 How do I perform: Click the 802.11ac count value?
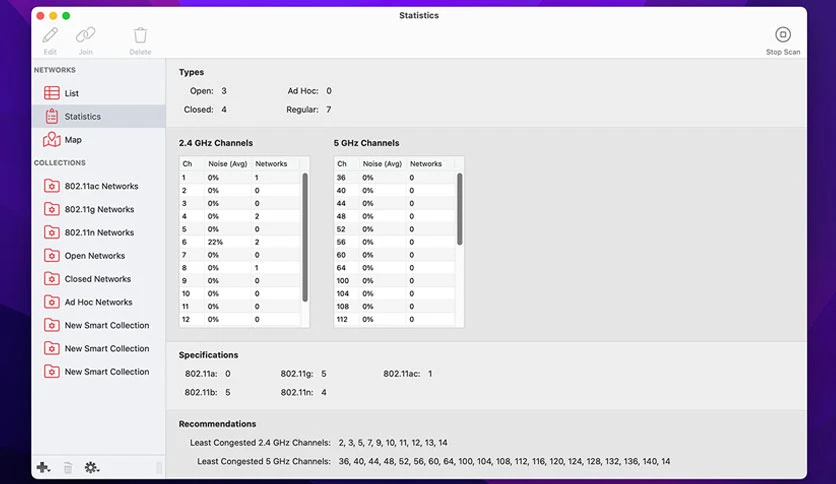(x=430, y=374)
